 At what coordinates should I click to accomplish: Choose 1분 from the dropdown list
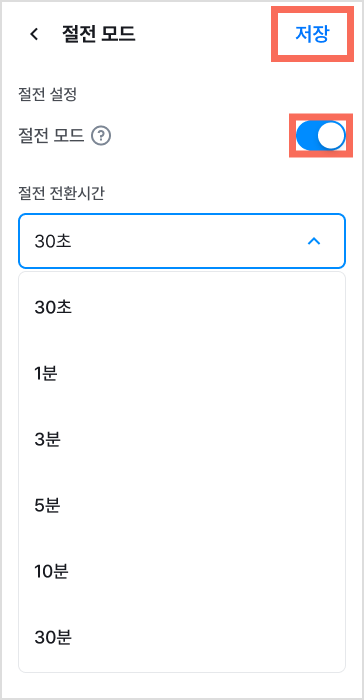point(182,374)
